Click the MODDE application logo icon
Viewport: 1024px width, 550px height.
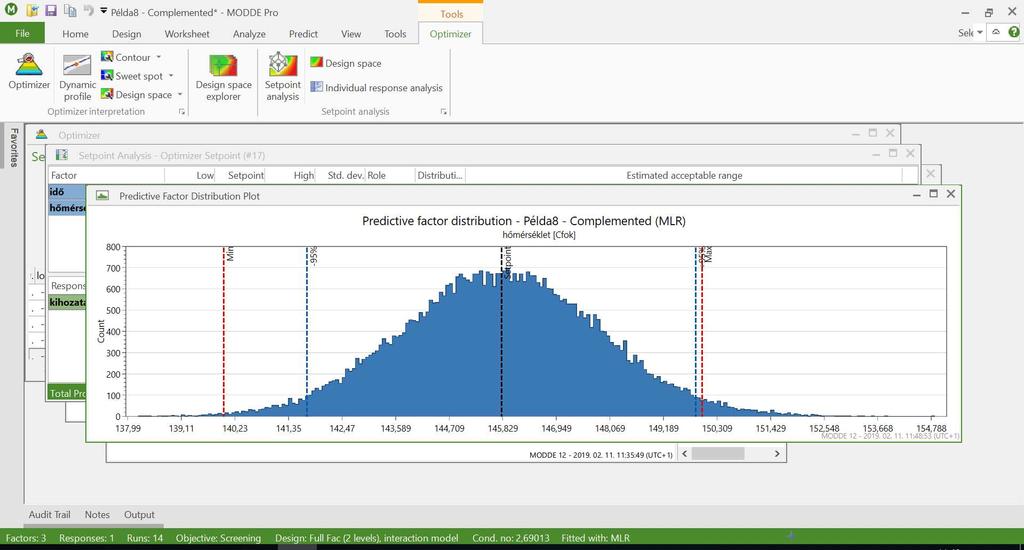tap(11, 10)
